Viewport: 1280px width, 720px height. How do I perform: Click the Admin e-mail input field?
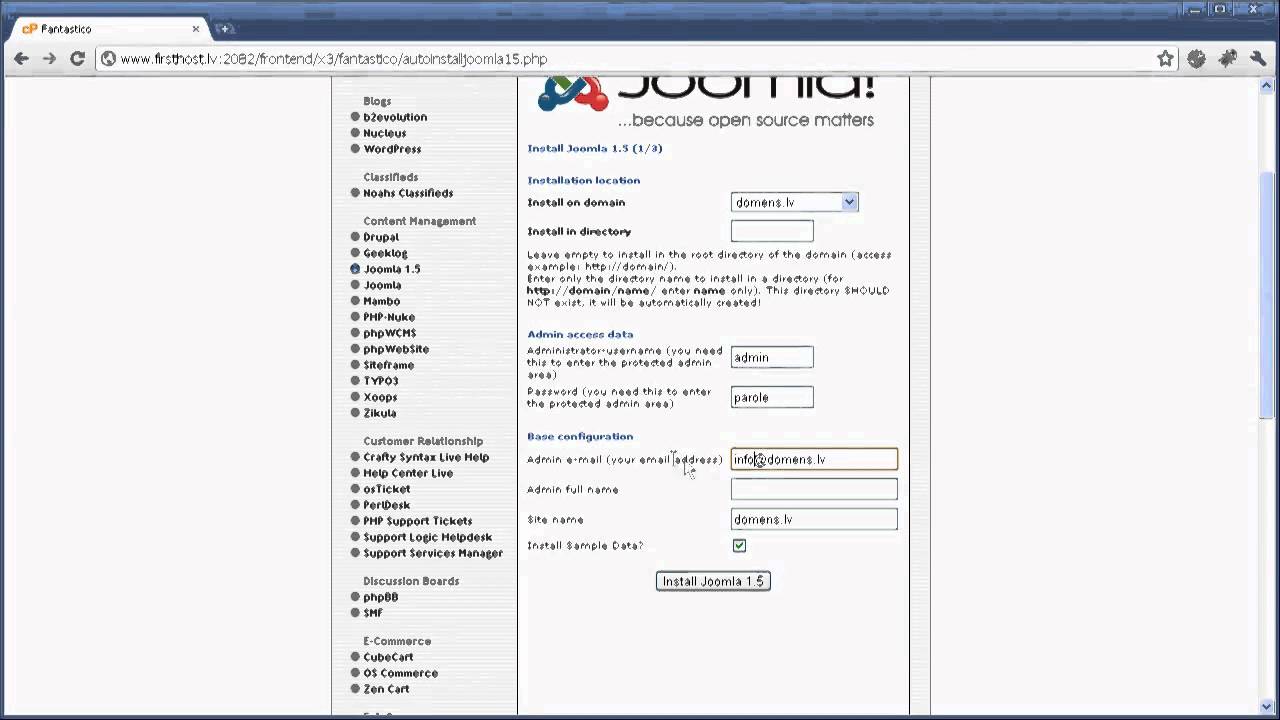(x=814, y=459)
